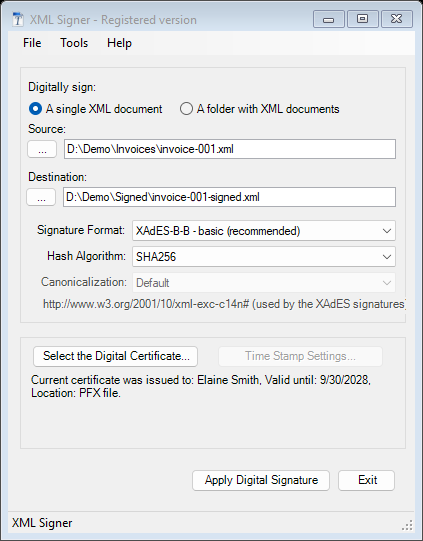Expand the Signature Format dropdown
423x541 pixels.
click(264, 230)
